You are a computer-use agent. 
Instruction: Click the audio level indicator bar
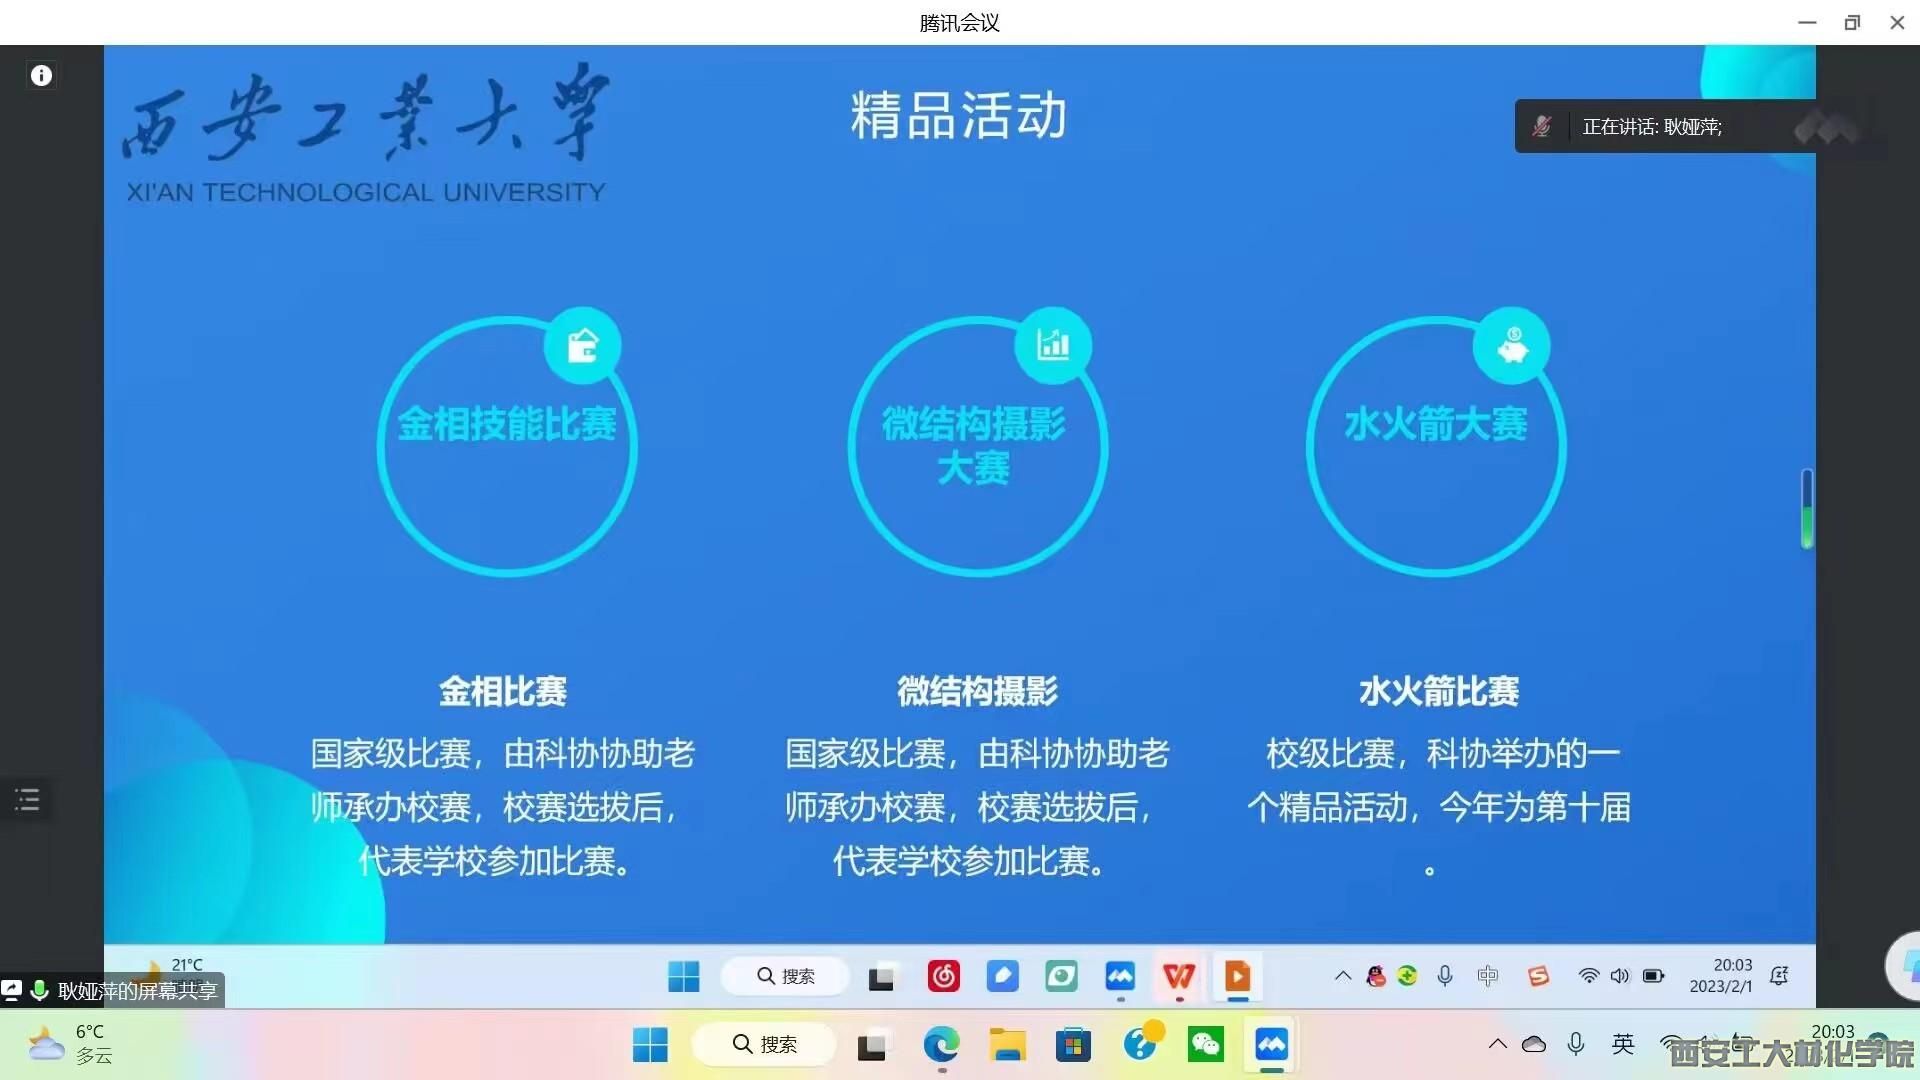(1807, 508)
